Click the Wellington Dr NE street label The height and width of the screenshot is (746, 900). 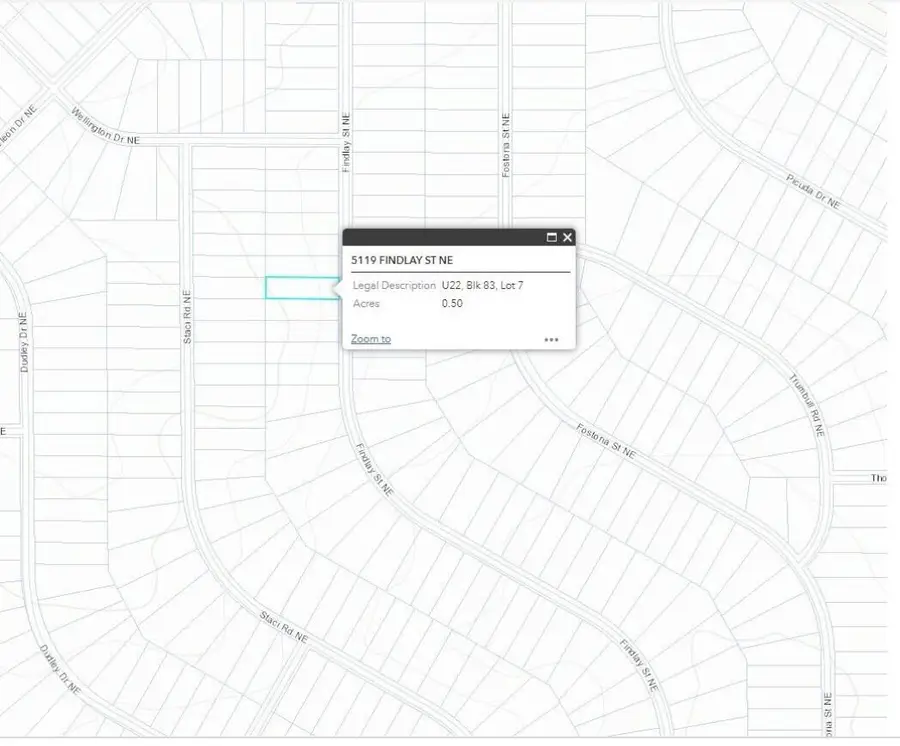tap(109, 128)
